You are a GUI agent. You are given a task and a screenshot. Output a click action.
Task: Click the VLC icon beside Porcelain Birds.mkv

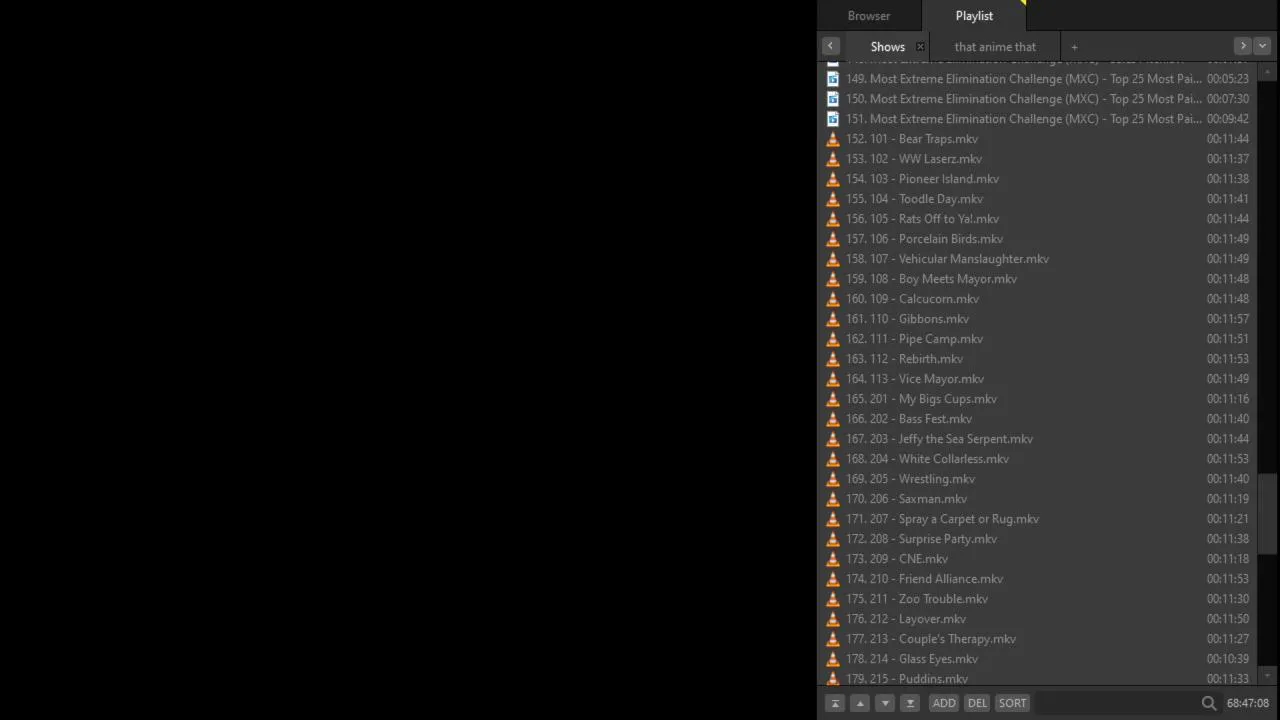point(833,239)
